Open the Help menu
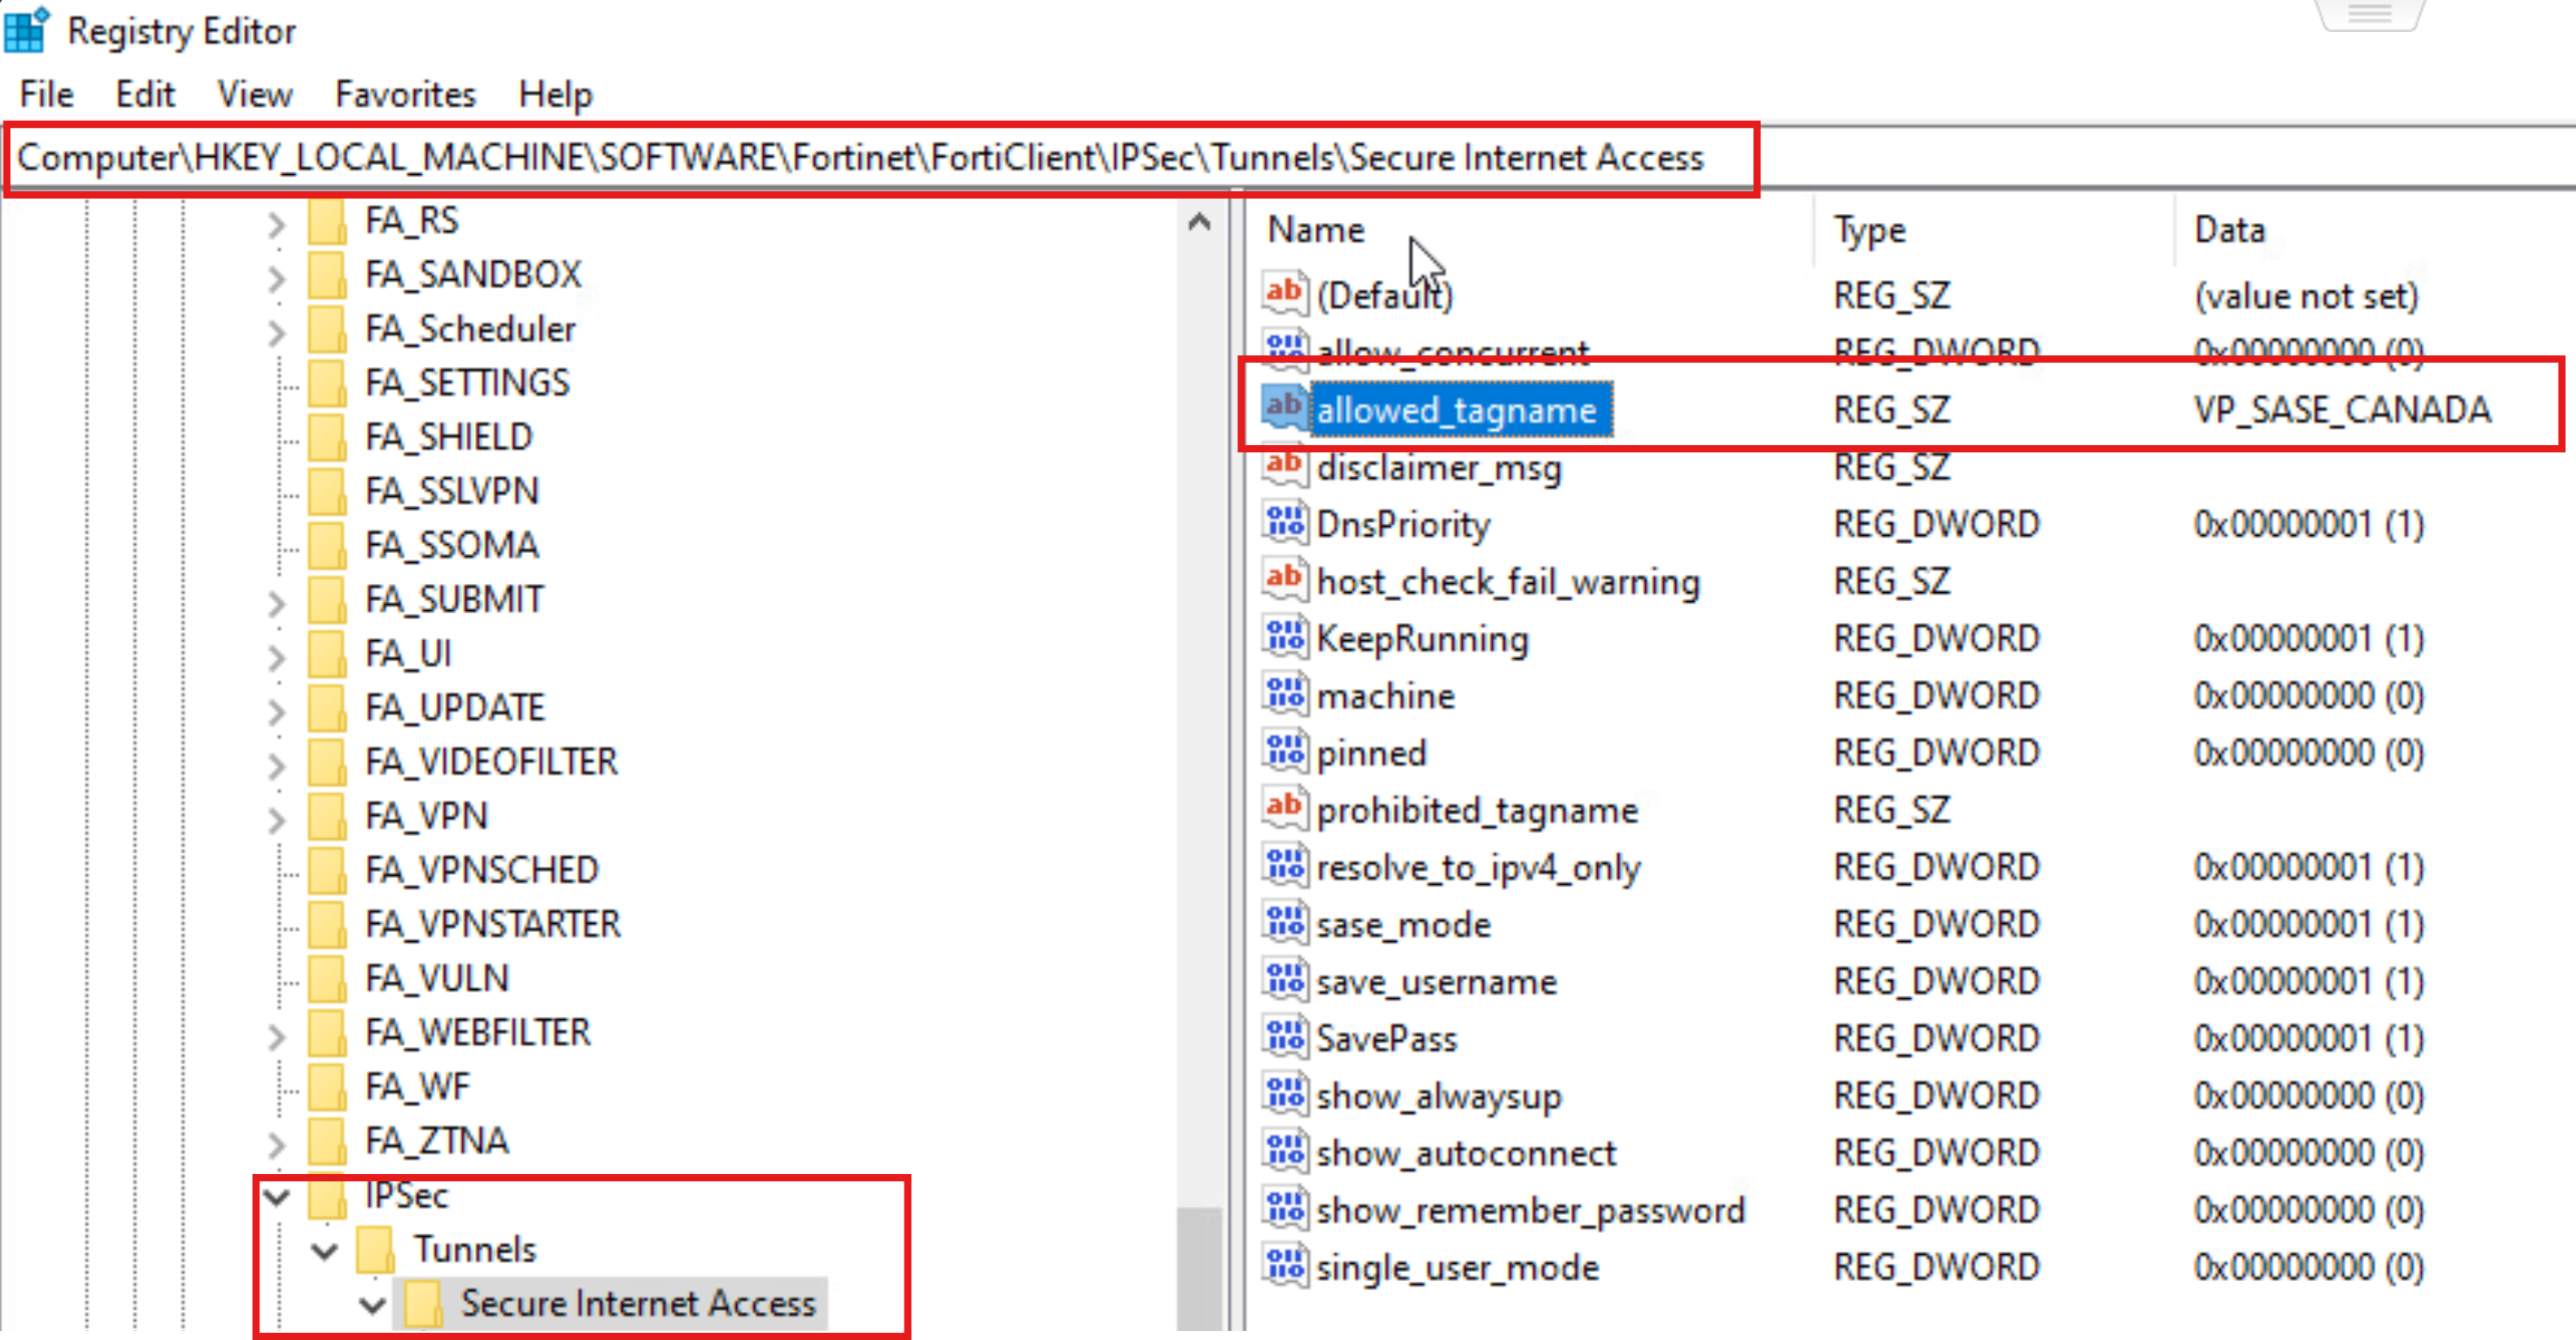Image resolution: width=2576 pixels, height=1340 pixels. point(555,94)
